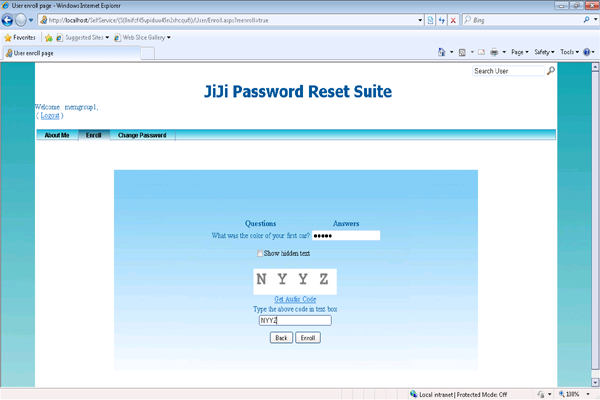Click the Feeds toolbar icon
This screenshot has width=600, height=400.
coord(462,52)
